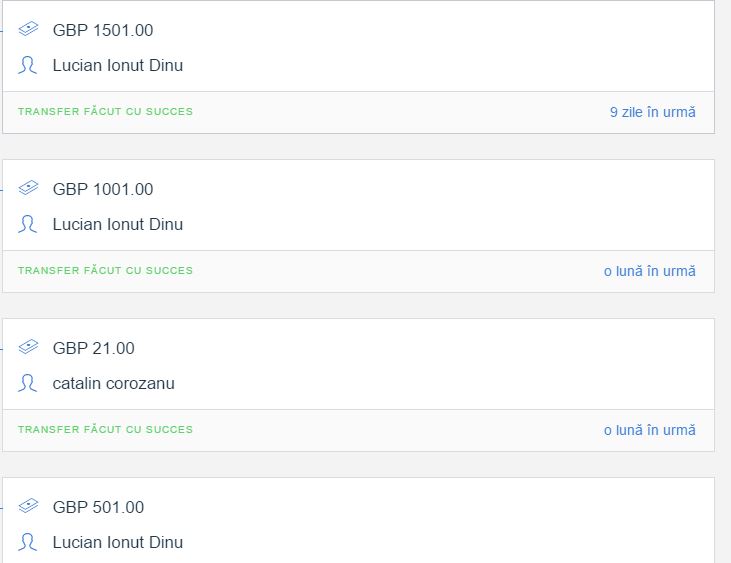This screenshot has width=731, height=563.
Task: Click the banknote icon next to GBP 1001.00
Action: (x=28, y=189)
